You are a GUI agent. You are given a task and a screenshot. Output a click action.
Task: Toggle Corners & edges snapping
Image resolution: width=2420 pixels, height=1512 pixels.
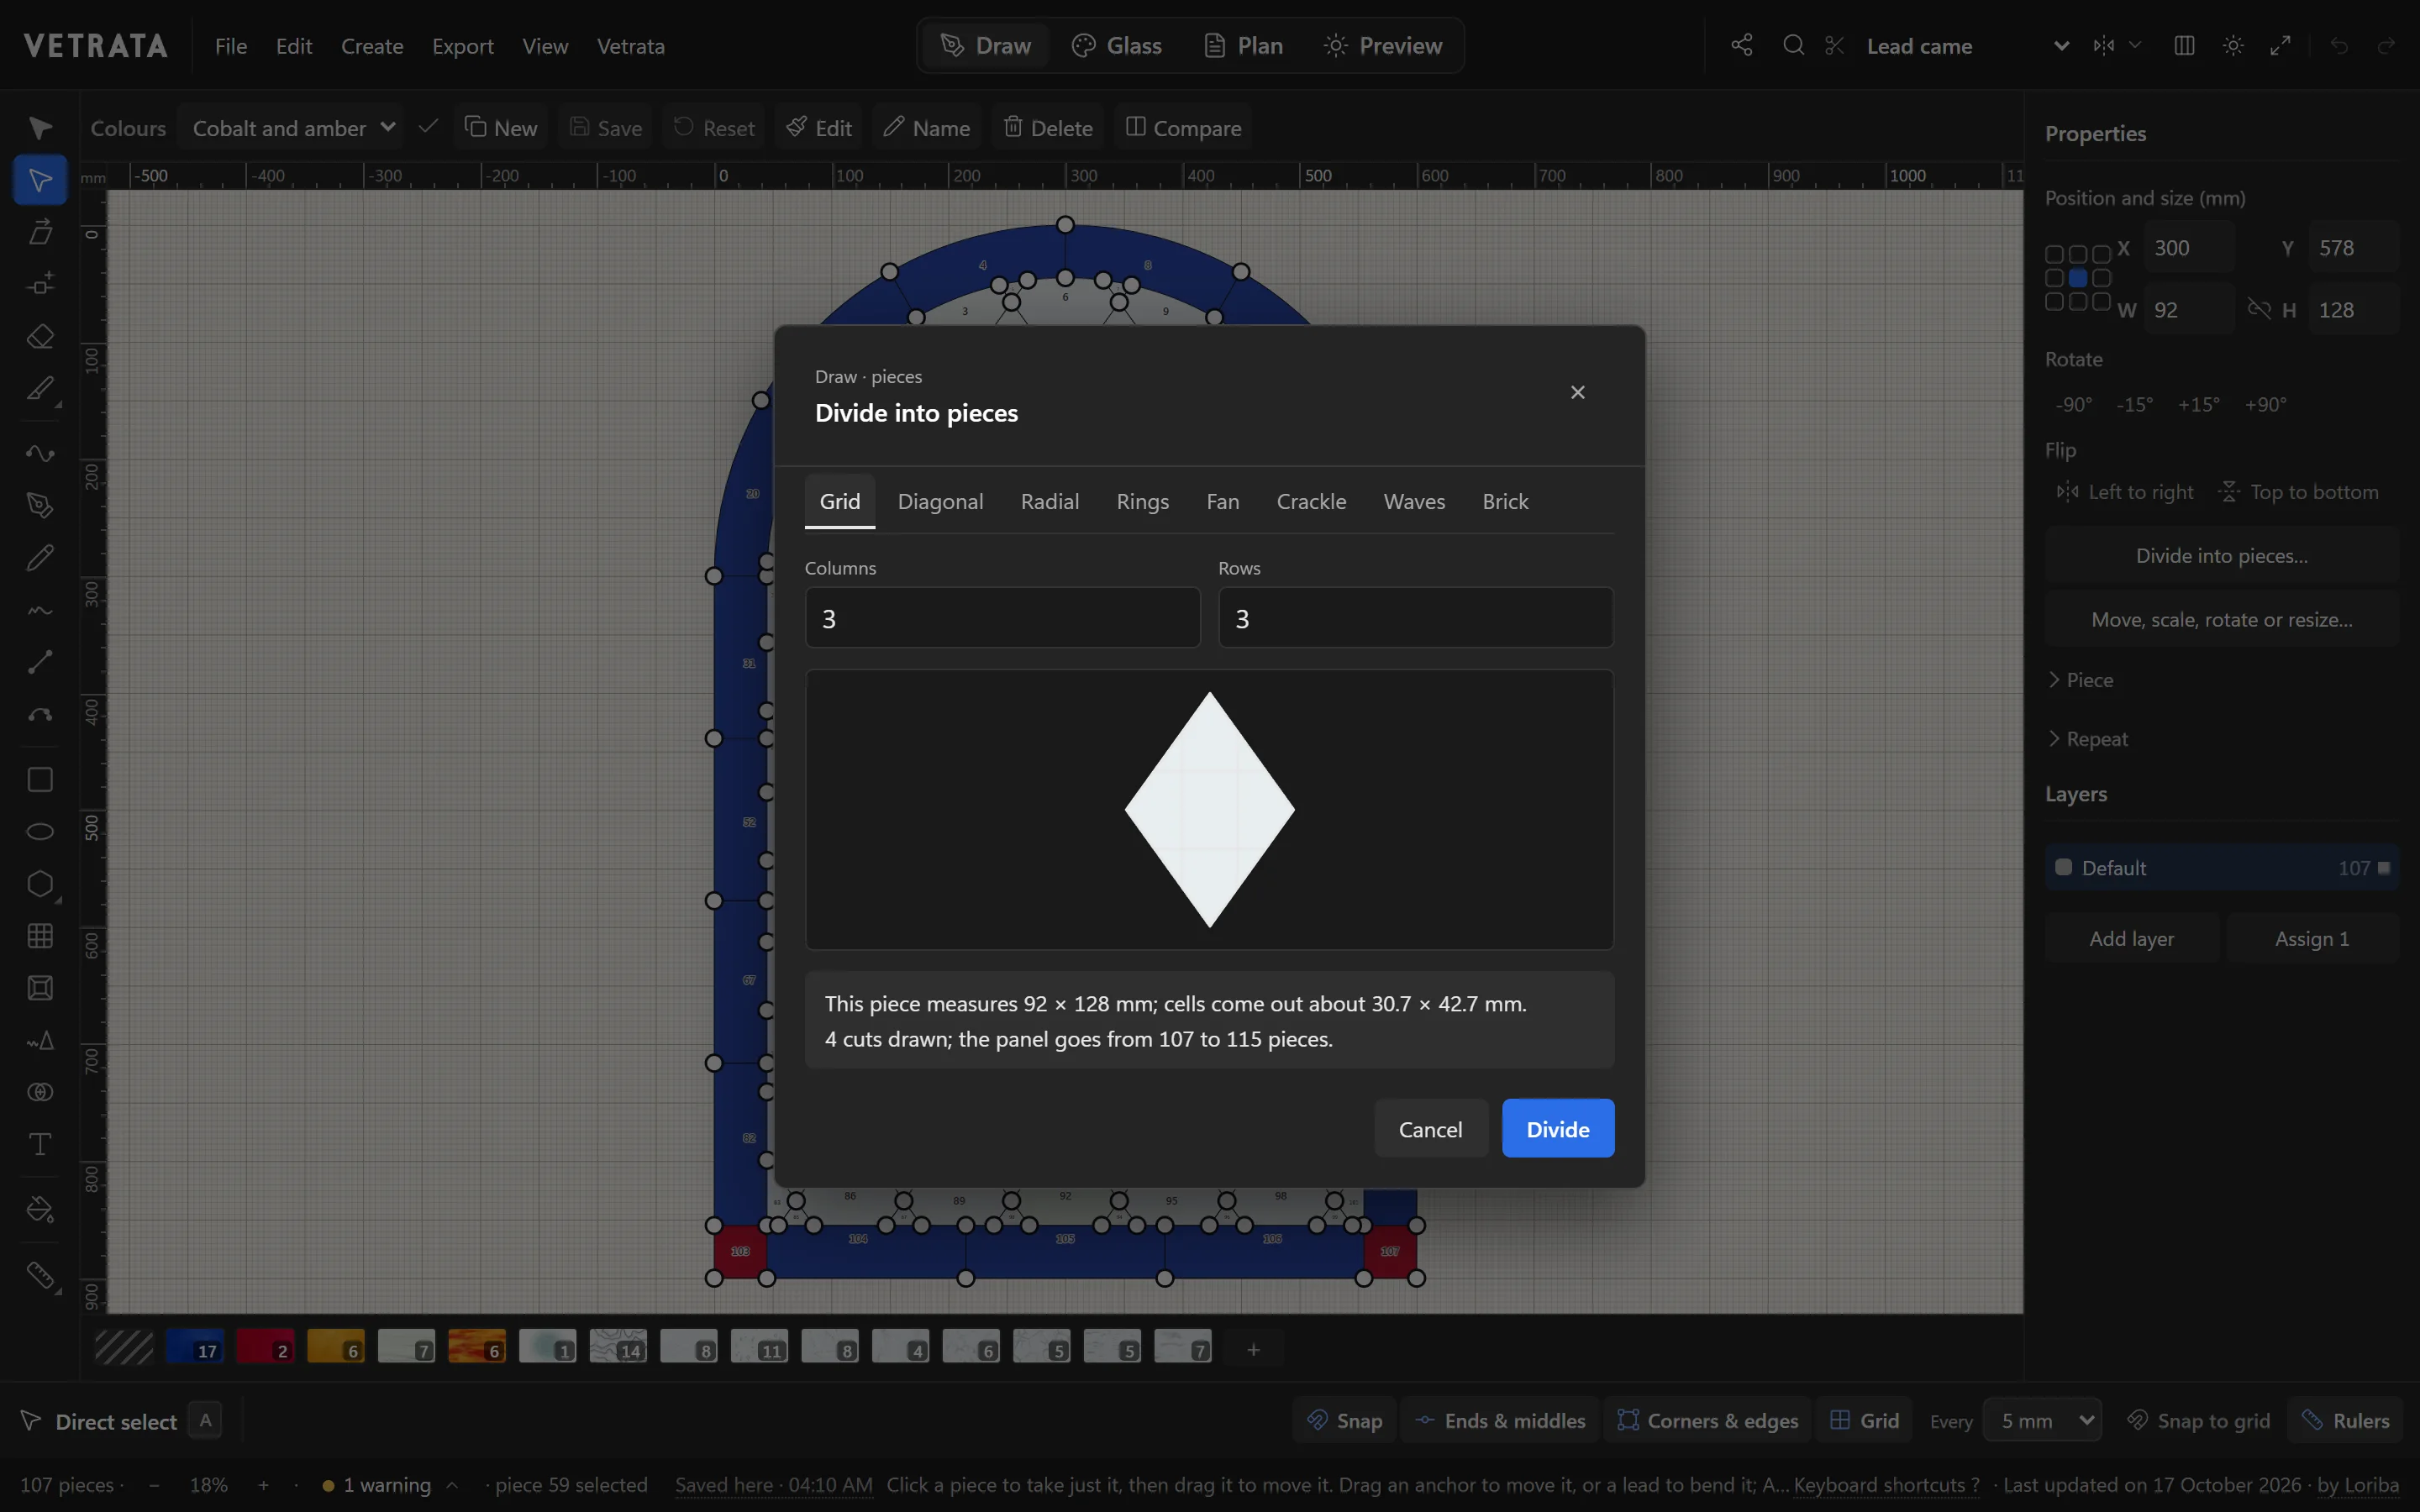1708,1421
